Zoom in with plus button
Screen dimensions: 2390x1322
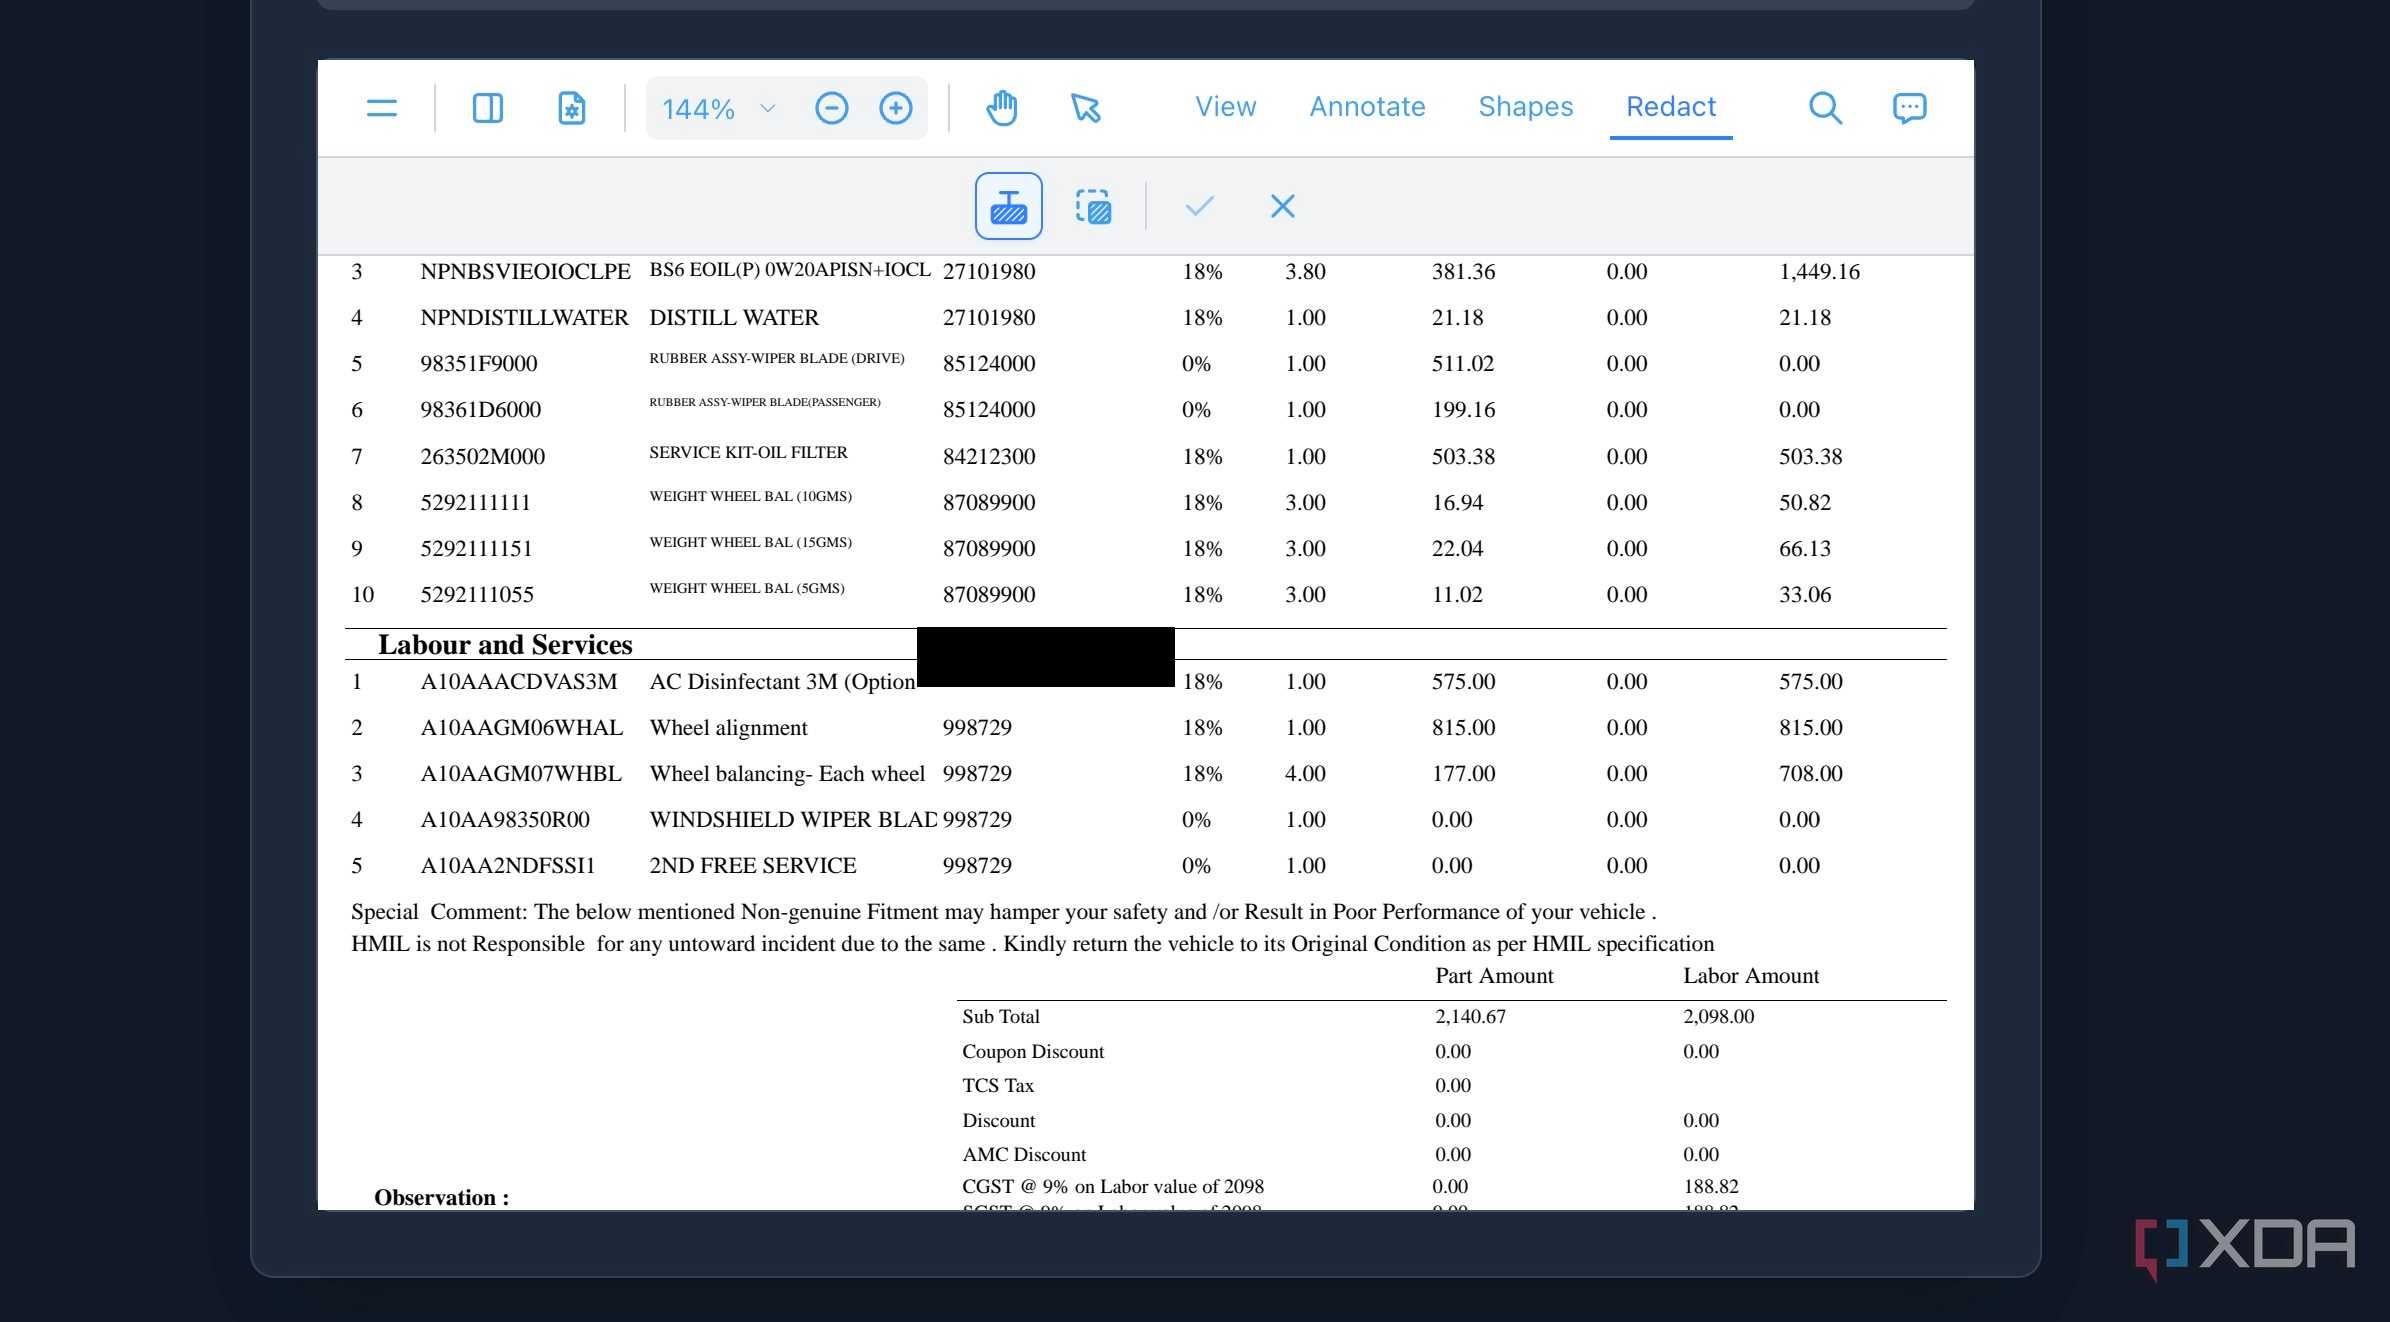[x=895, y=108]
